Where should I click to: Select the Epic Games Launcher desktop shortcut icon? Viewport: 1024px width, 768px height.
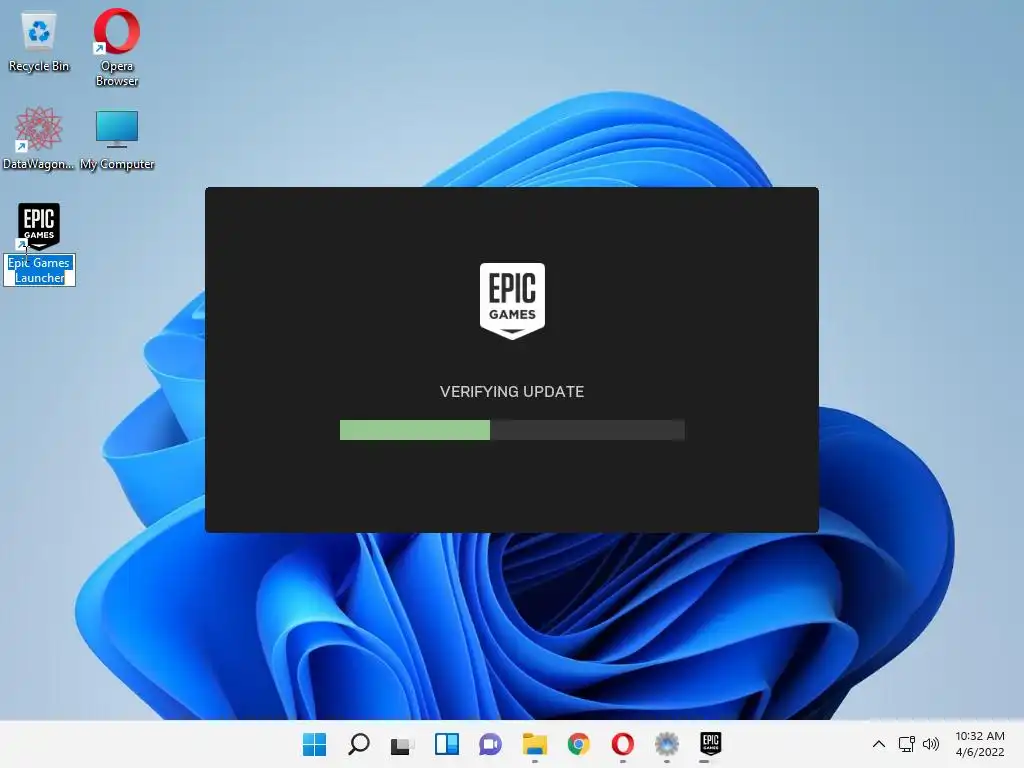click(39, 227)
